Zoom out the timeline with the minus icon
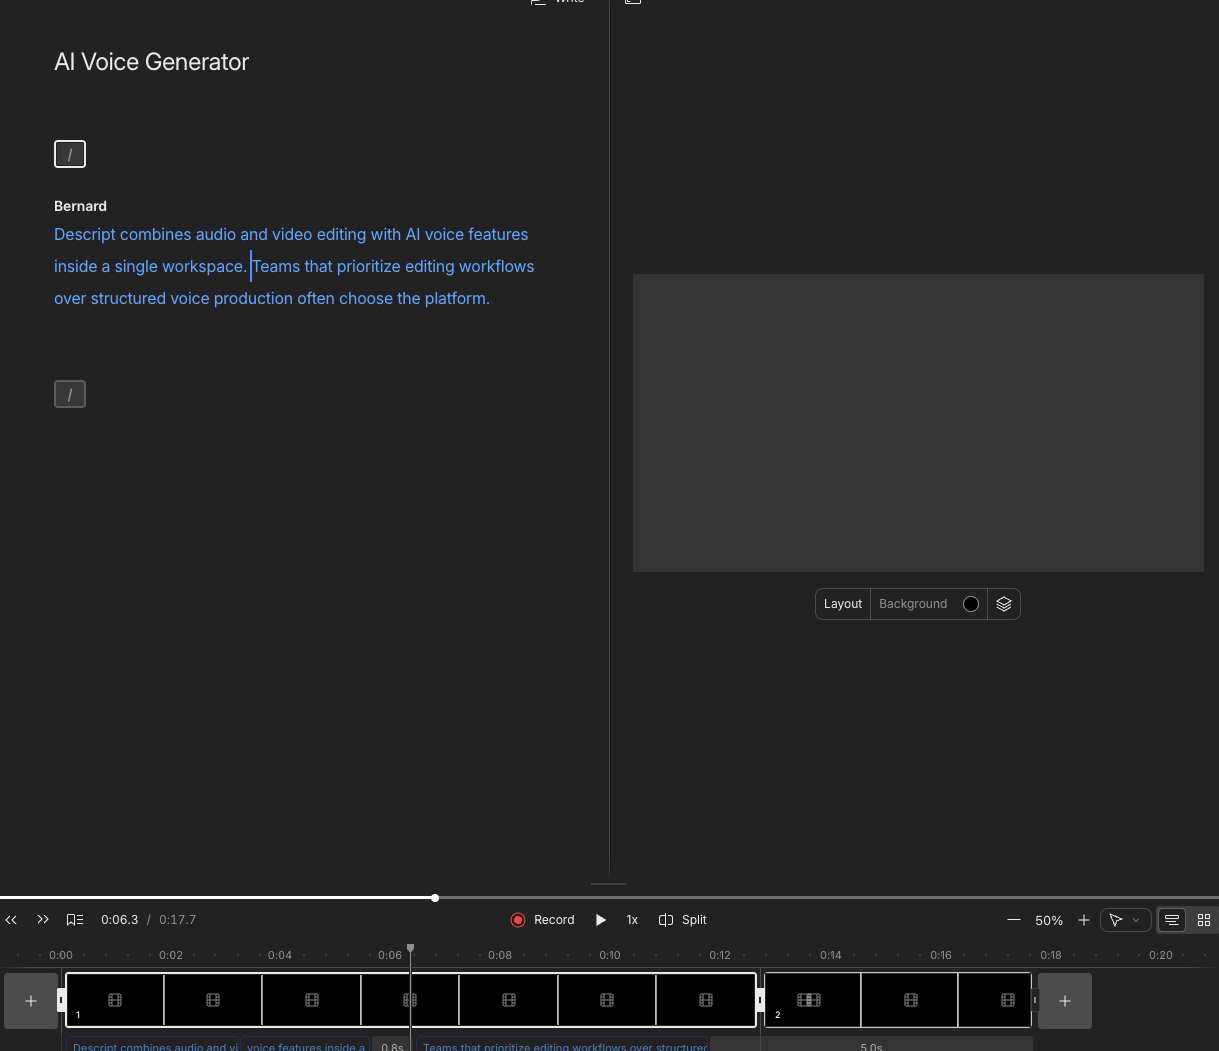Viewport: 1219px width, 1051px height. tap(1014, 920)
